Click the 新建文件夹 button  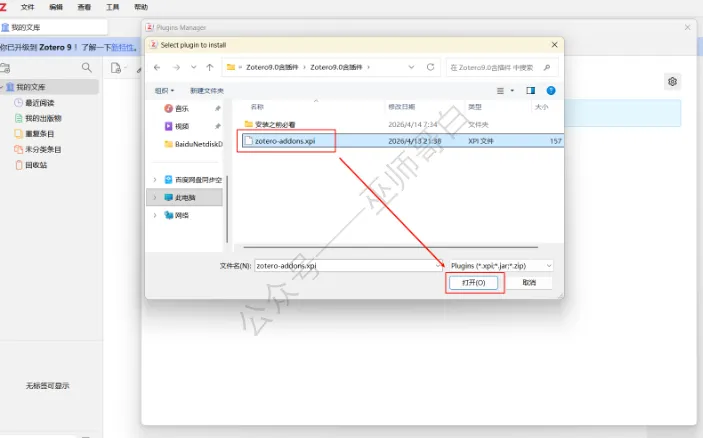207,91
